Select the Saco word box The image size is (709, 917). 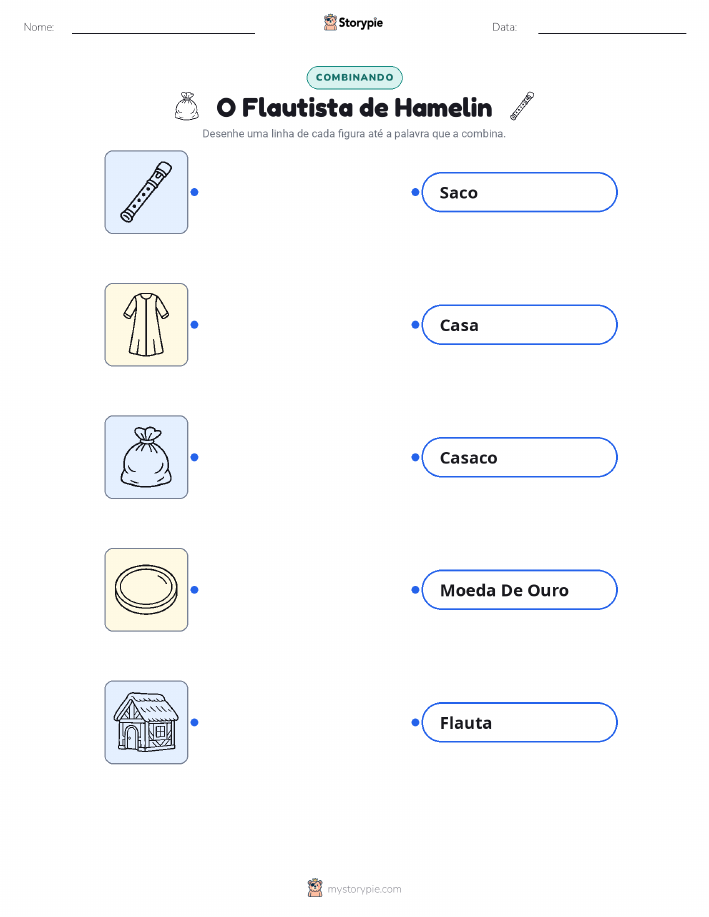point(519,192)
